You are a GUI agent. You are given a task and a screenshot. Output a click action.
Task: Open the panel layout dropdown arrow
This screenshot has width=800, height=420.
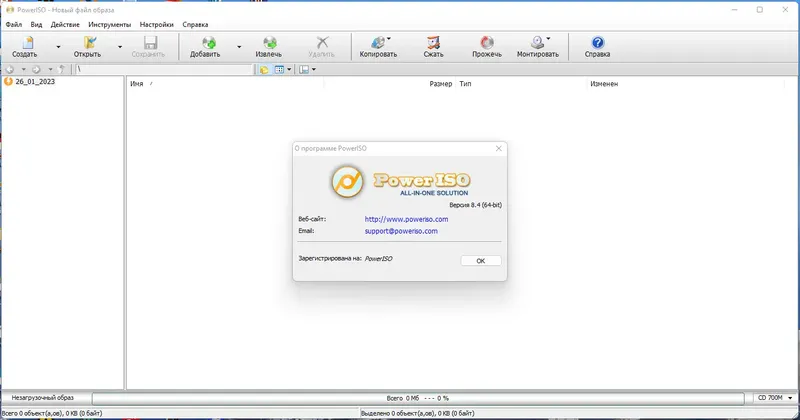(x=314, y=69)
